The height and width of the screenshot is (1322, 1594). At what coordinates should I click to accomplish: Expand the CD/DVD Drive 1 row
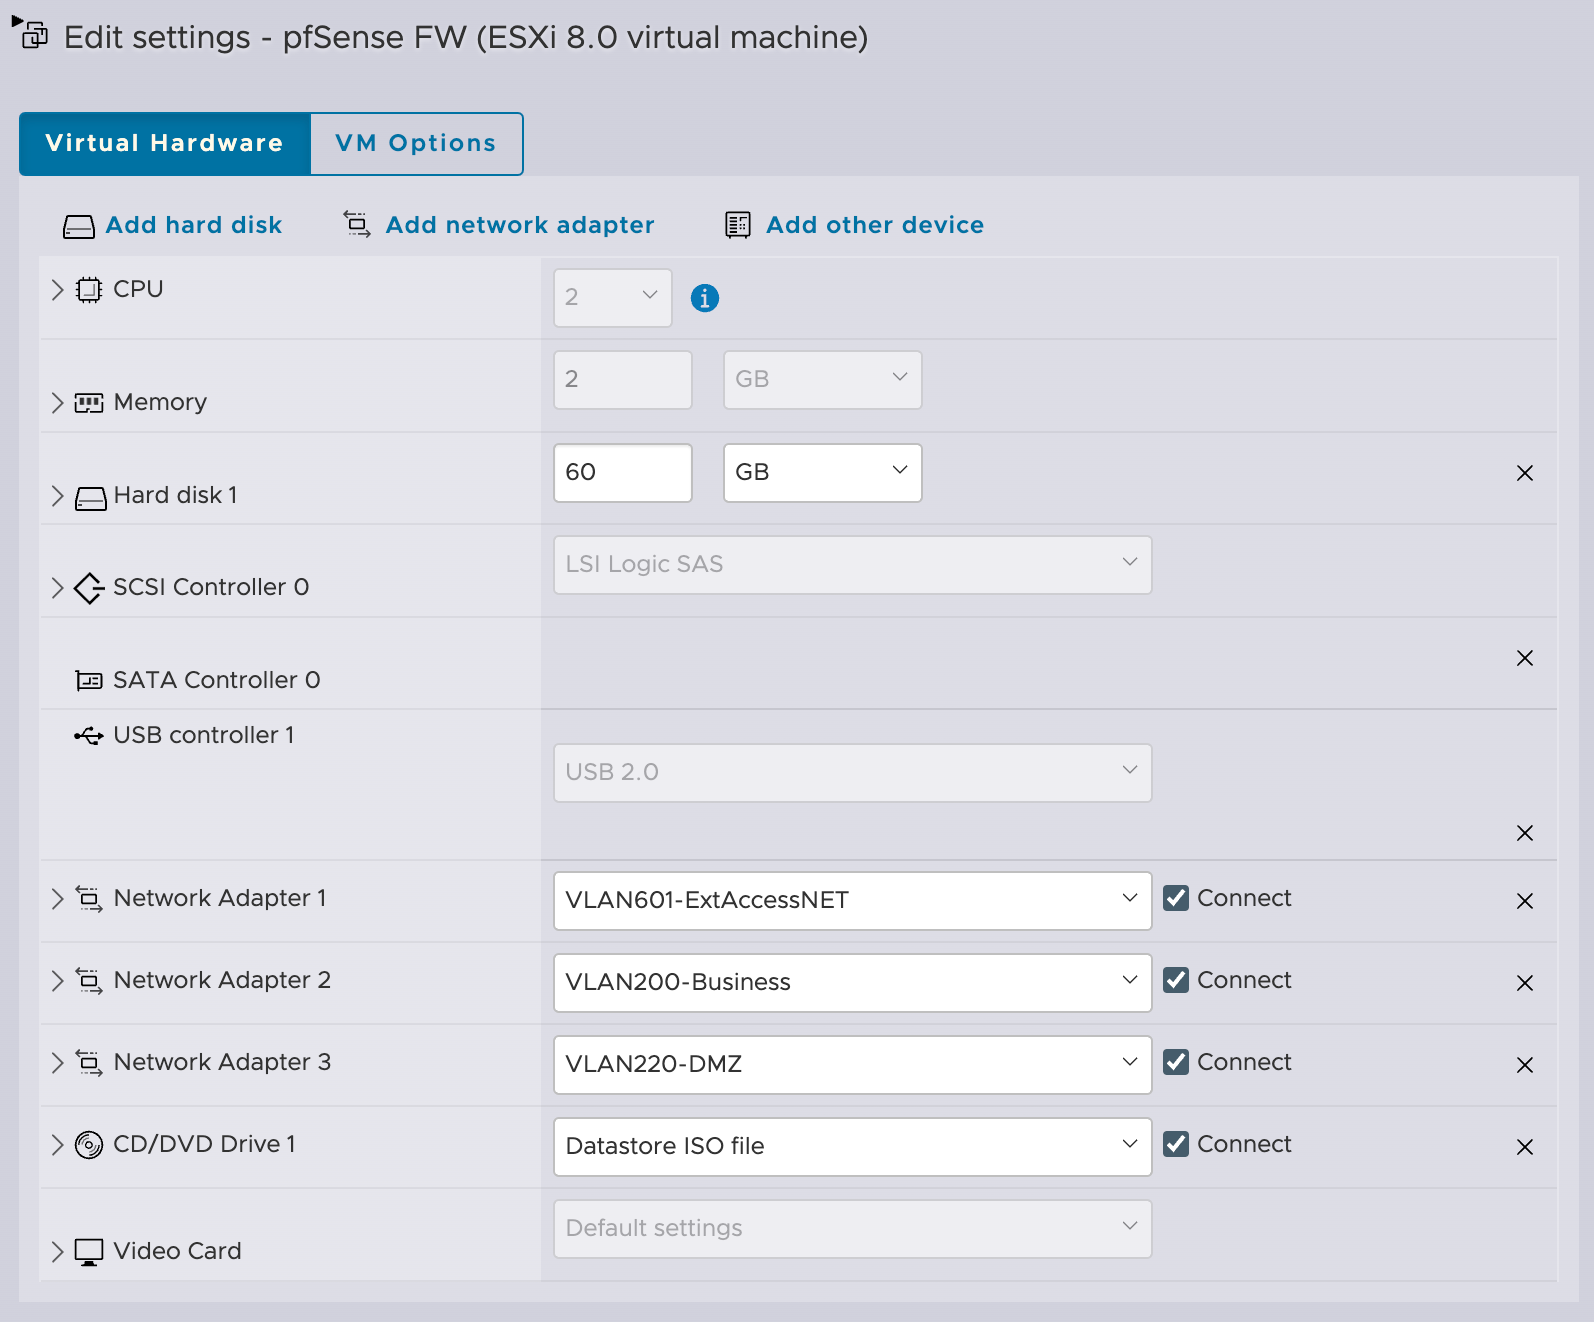click(x=57, y=1145)
